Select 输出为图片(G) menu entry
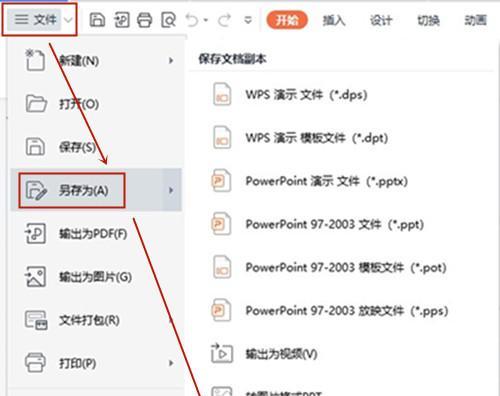 click(97, 277)
